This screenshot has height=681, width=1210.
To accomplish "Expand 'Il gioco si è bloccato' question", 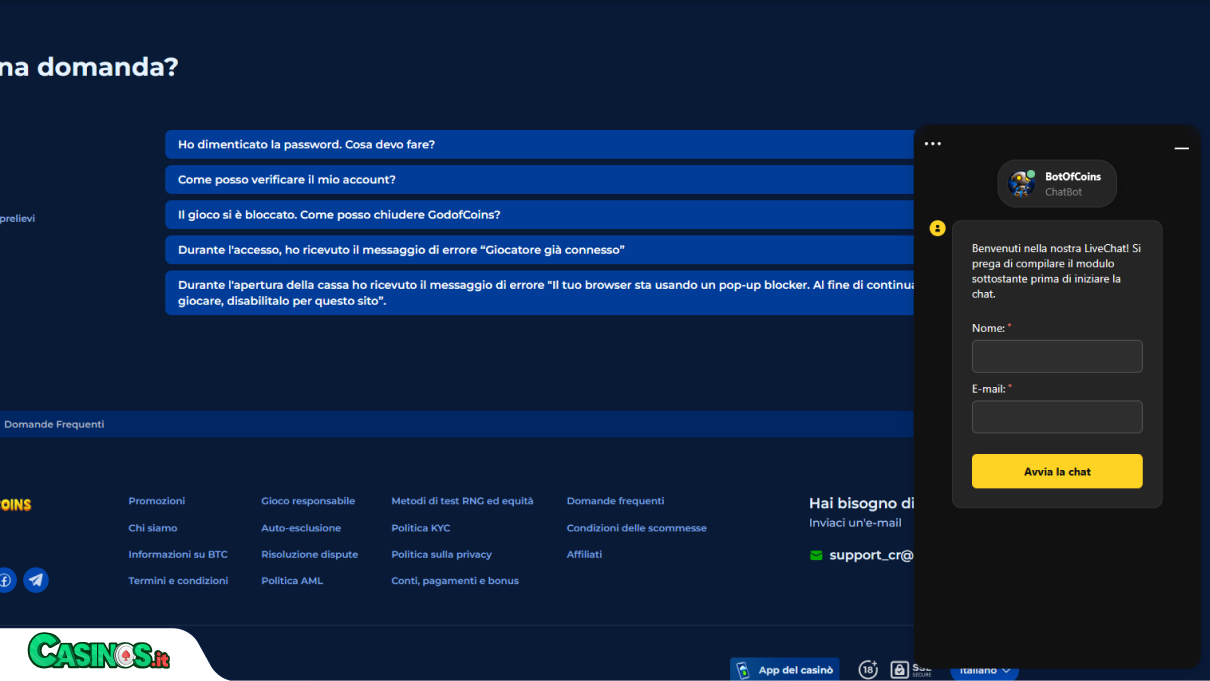I will point(540,215).
